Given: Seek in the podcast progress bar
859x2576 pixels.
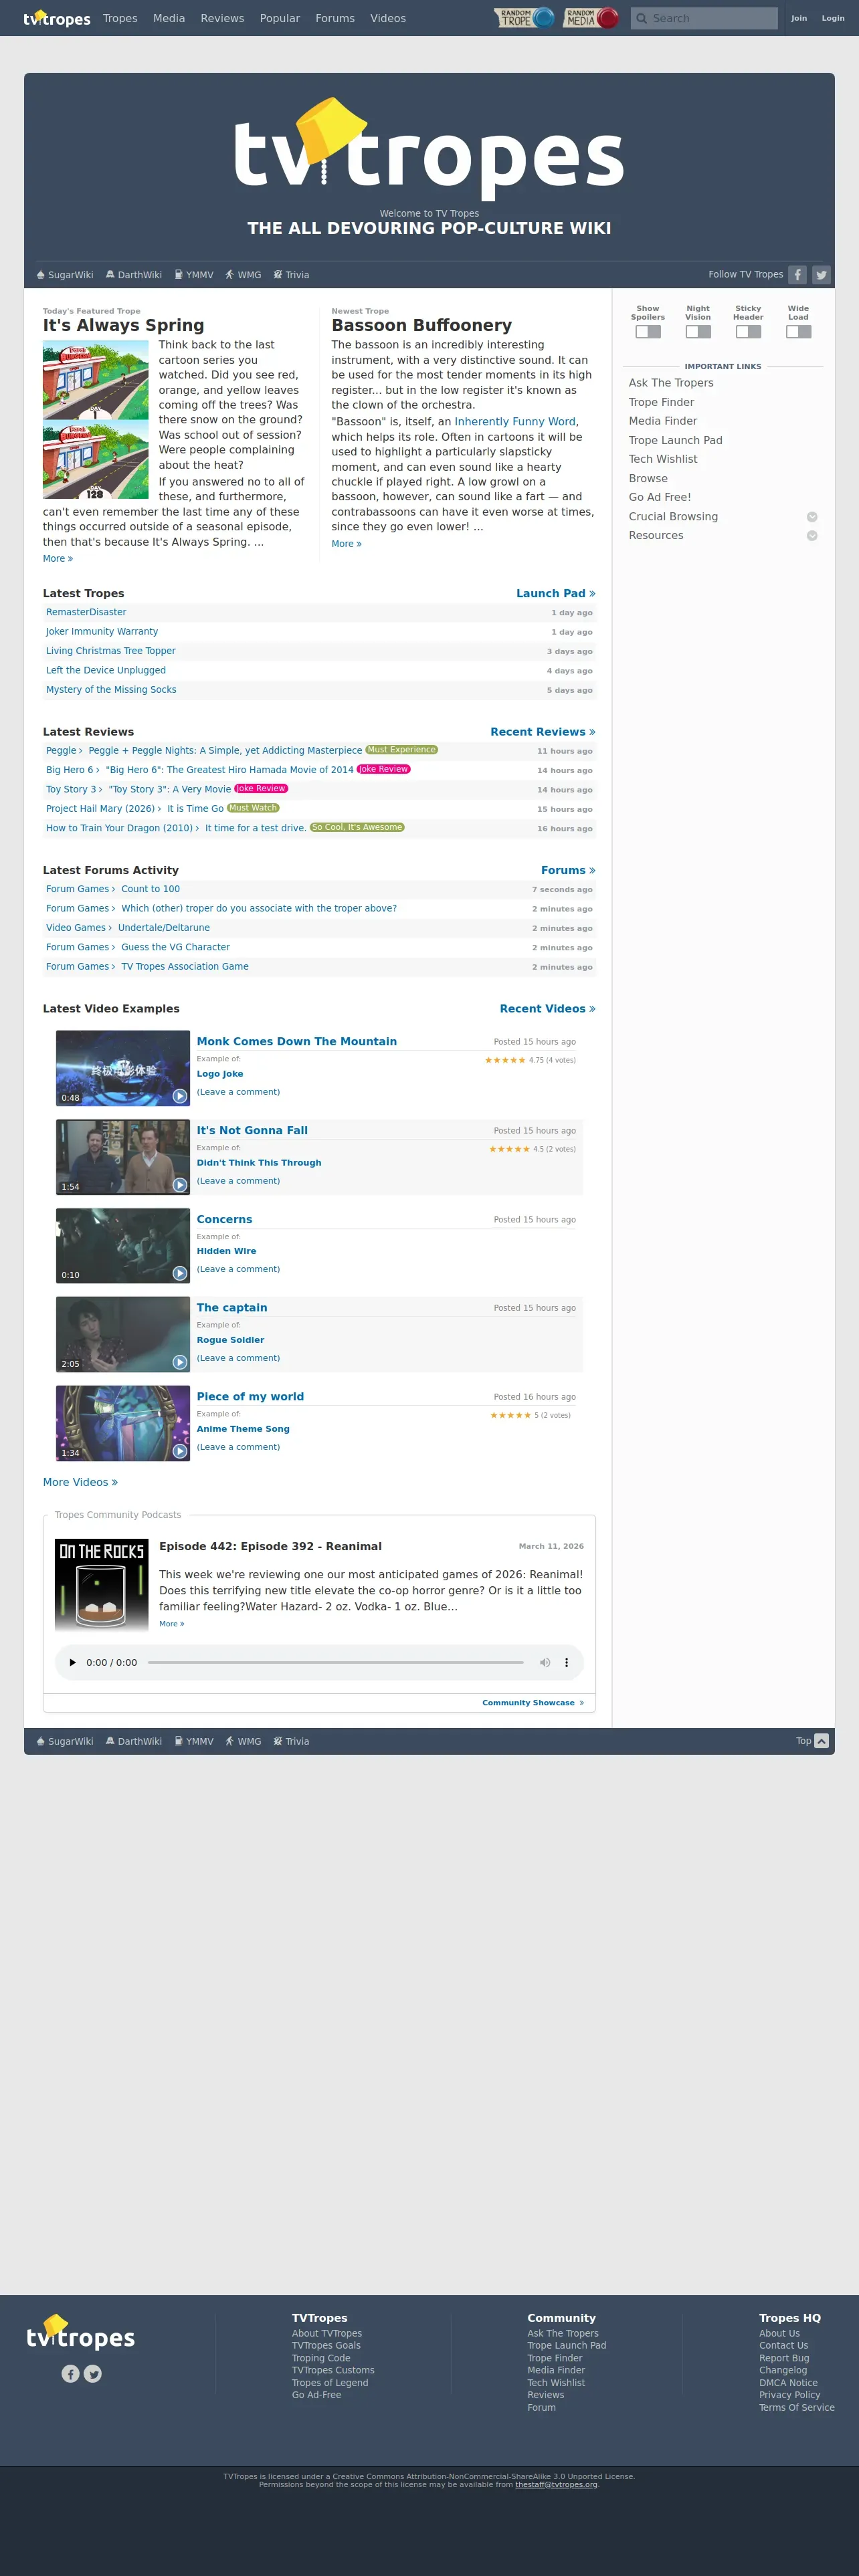Looking at the screenshot, I should 335,1663.
